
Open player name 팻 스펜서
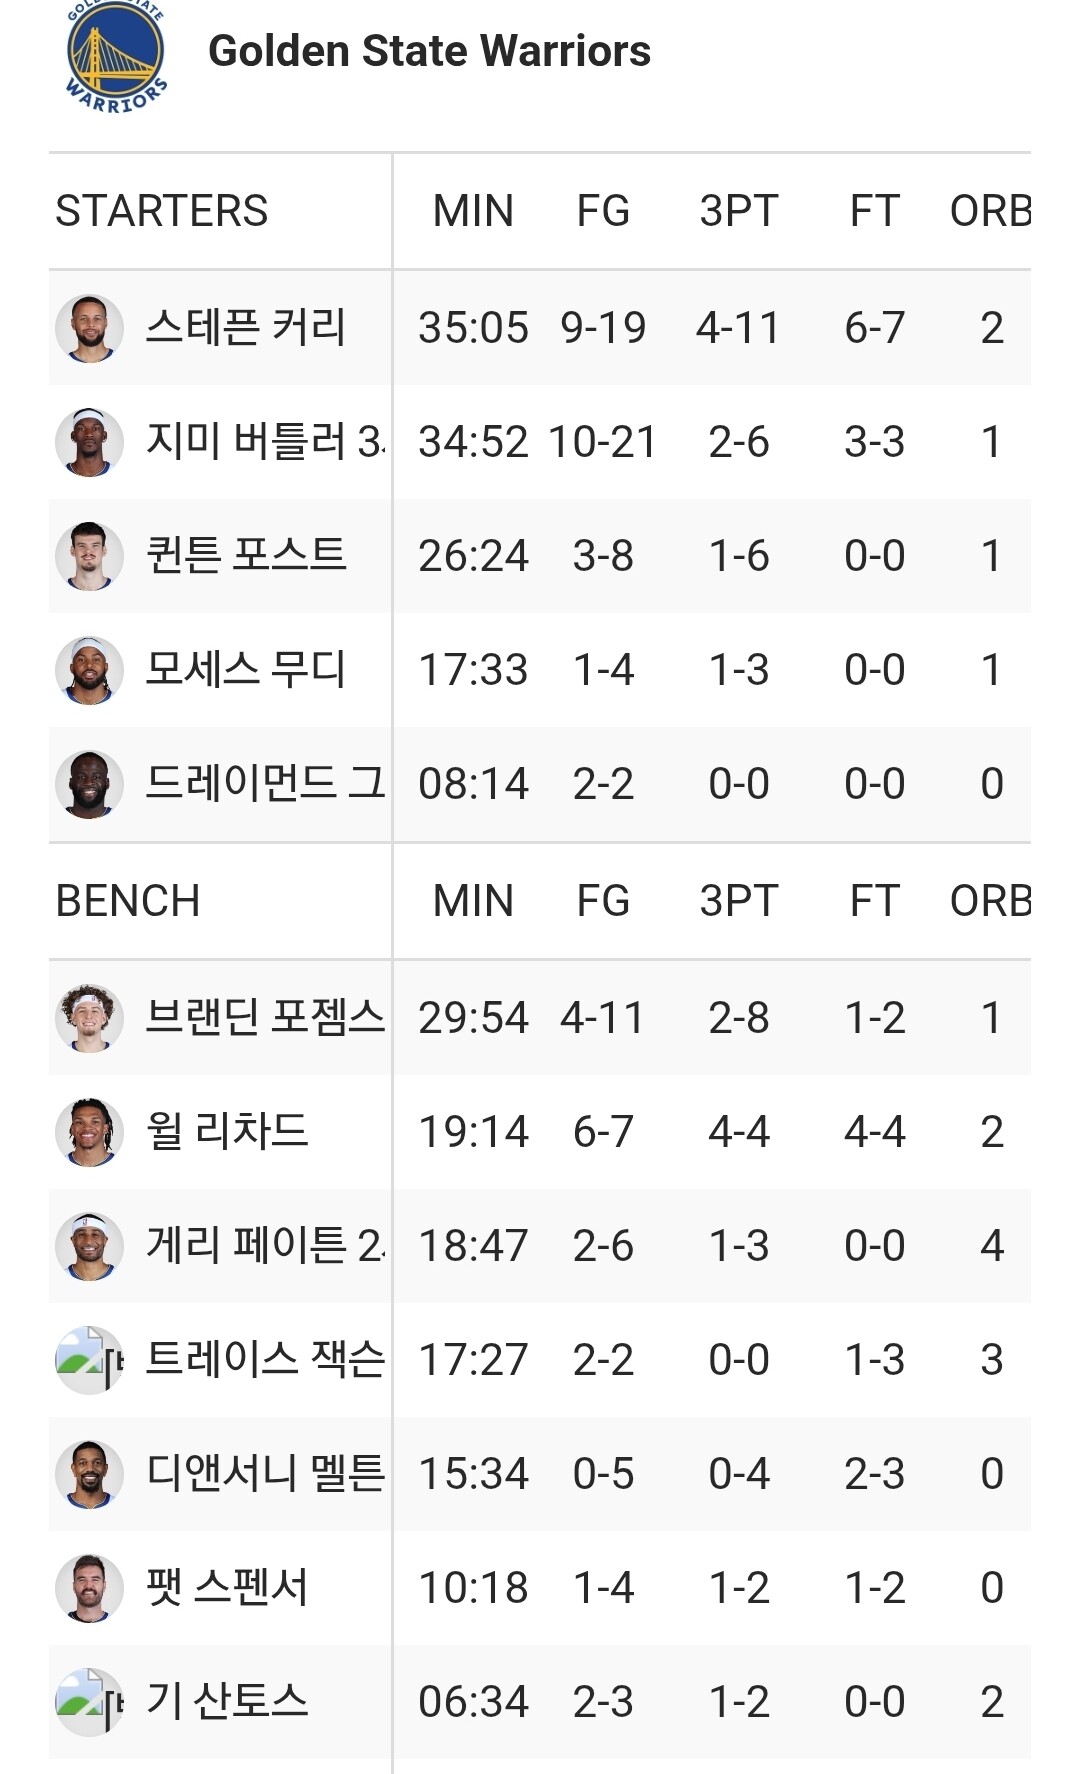[227, 1588]
